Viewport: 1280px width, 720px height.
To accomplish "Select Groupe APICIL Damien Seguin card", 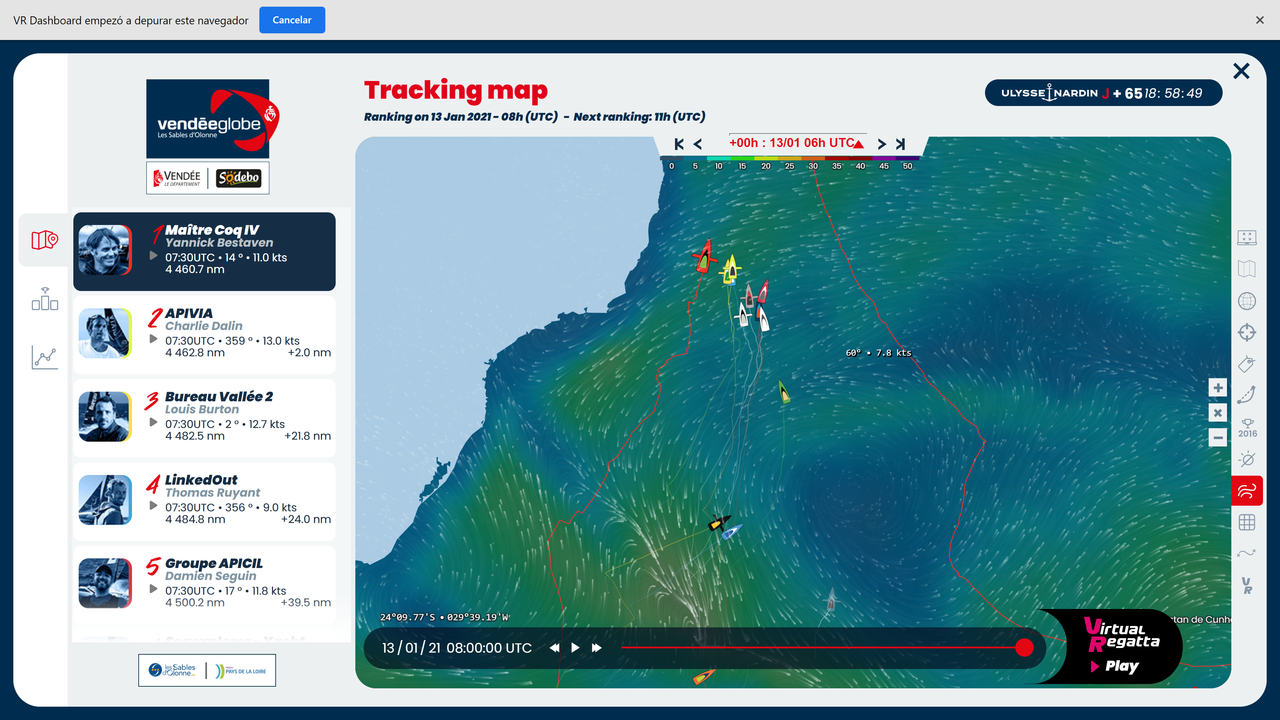I will 204,583.
